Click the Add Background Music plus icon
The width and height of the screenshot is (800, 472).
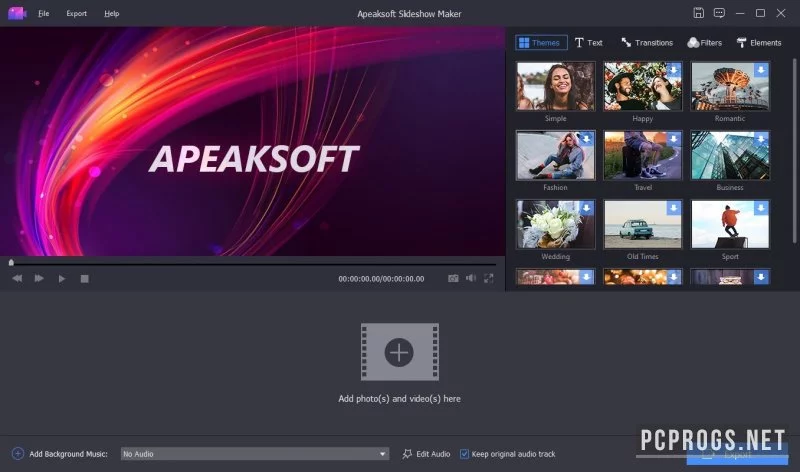(x=18, y=454)
